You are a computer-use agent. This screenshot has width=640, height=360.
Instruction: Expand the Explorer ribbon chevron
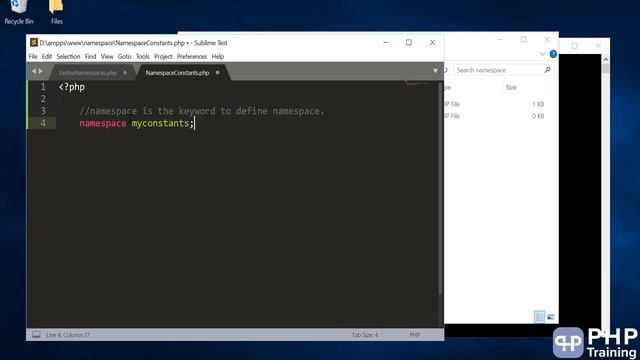[542, 54]
